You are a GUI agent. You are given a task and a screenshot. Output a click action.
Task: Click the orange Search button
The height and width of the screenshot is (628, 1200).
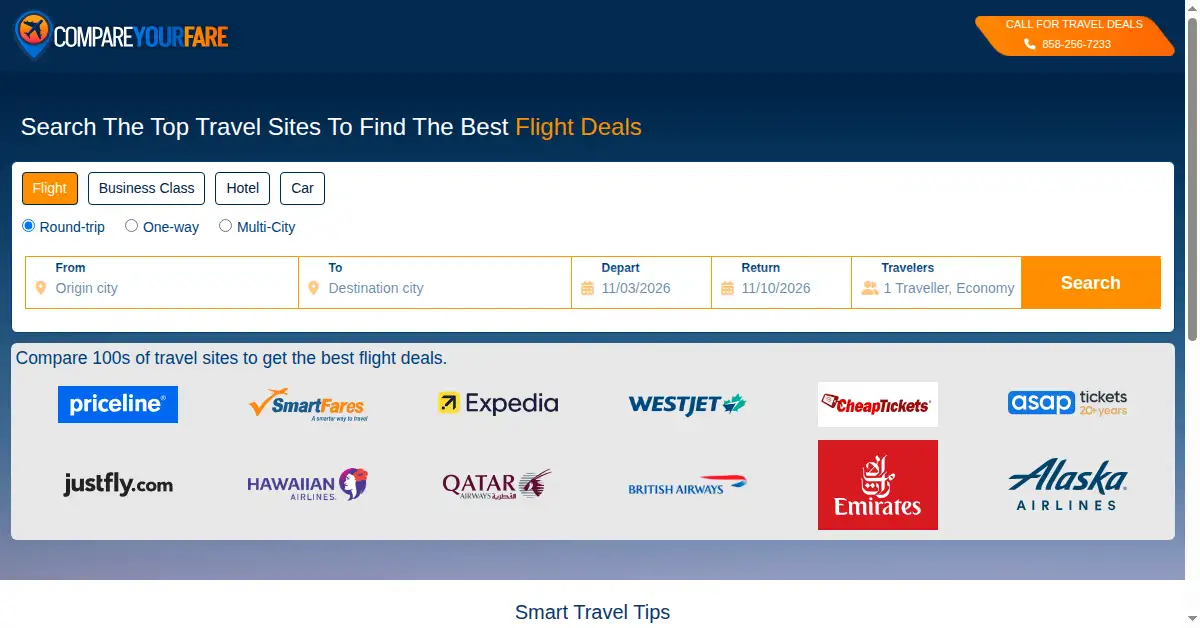(x=1091, y=283)
